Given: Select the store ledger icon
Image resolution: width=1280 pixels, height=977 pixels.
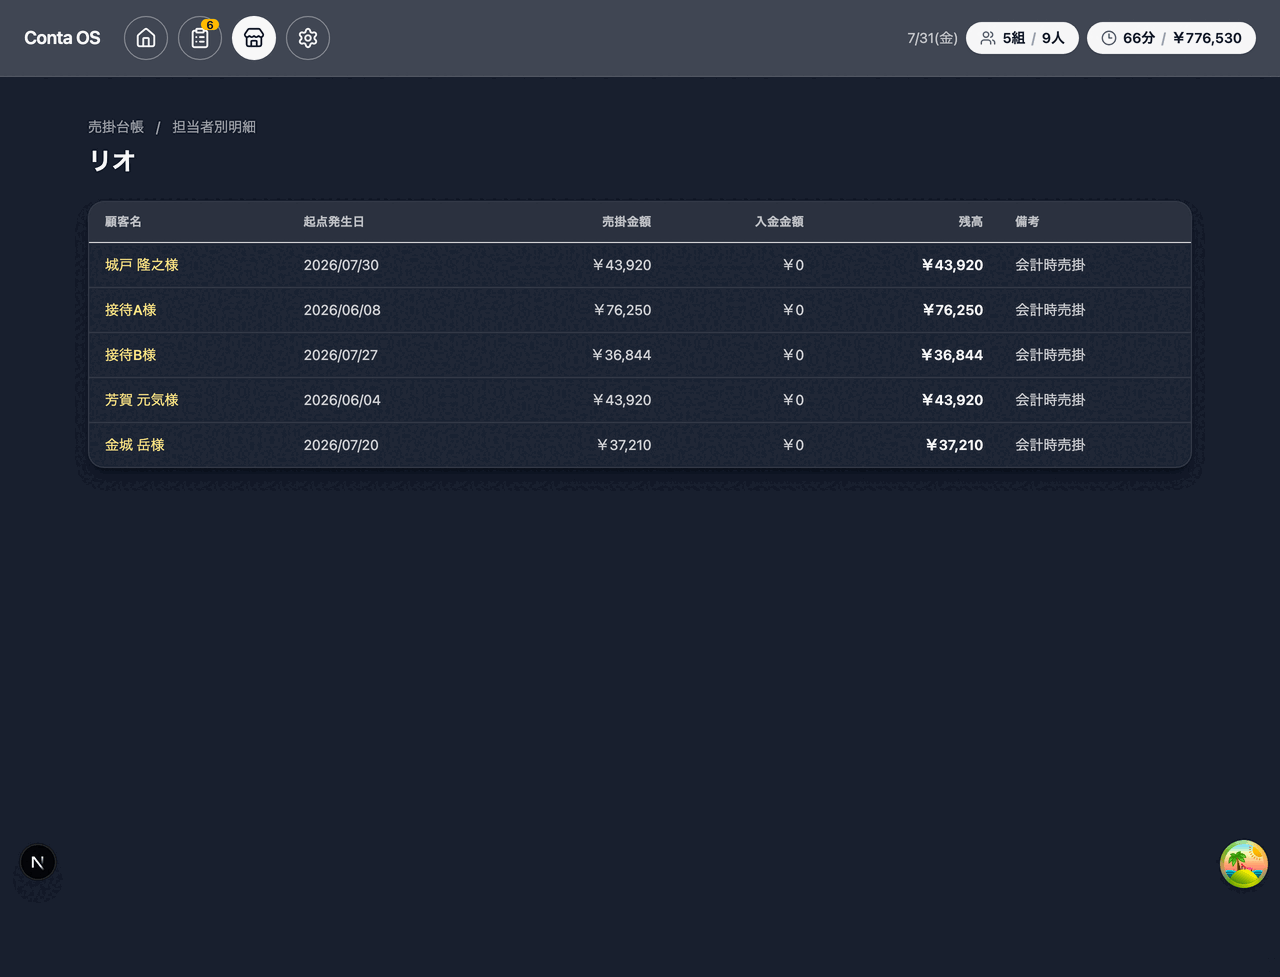Looking at the screenshot, I should [254, 38].
